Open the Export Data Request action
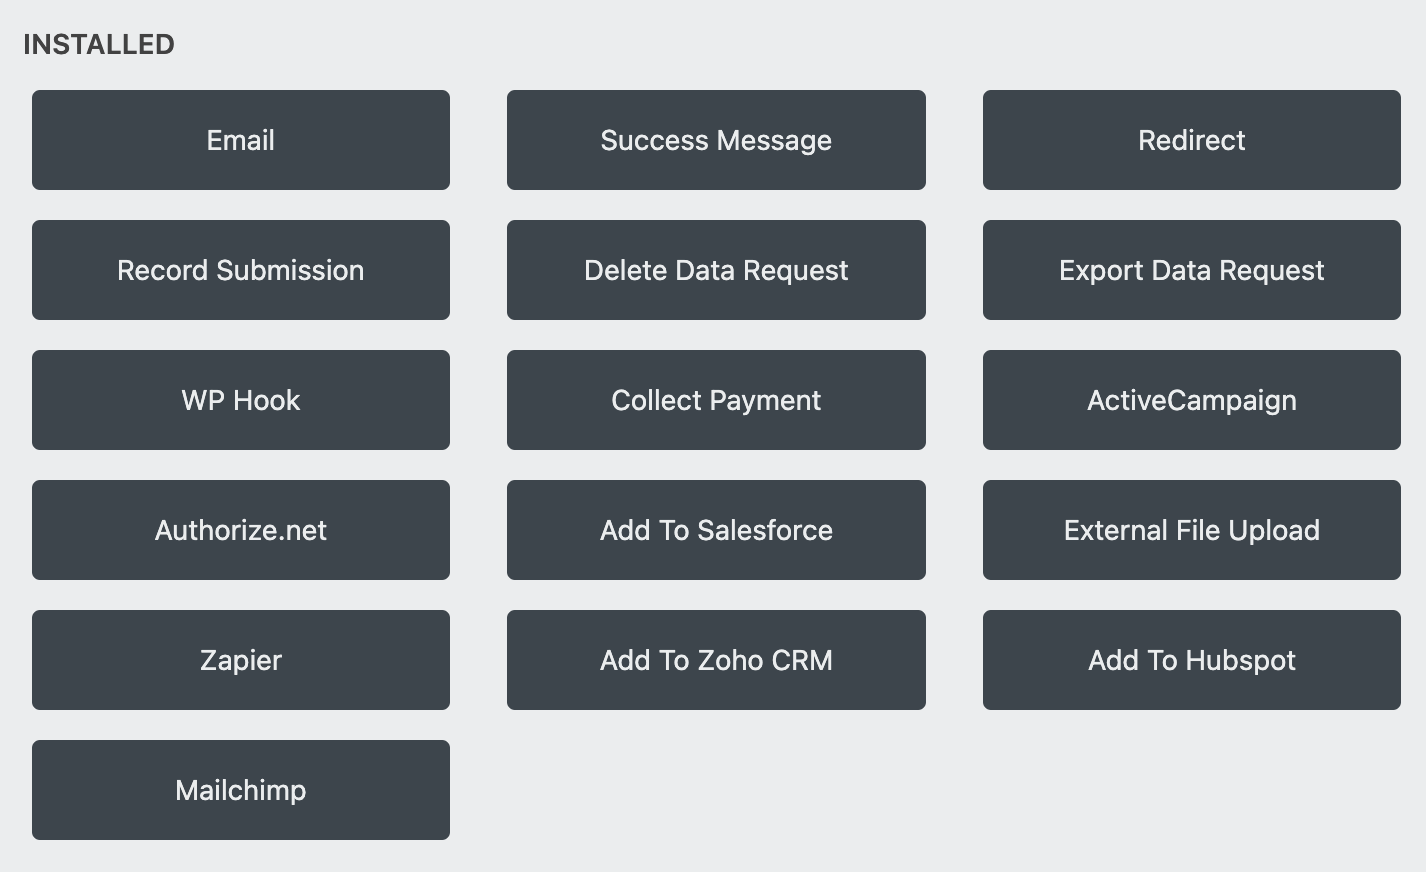 (x=1190, y=270)
